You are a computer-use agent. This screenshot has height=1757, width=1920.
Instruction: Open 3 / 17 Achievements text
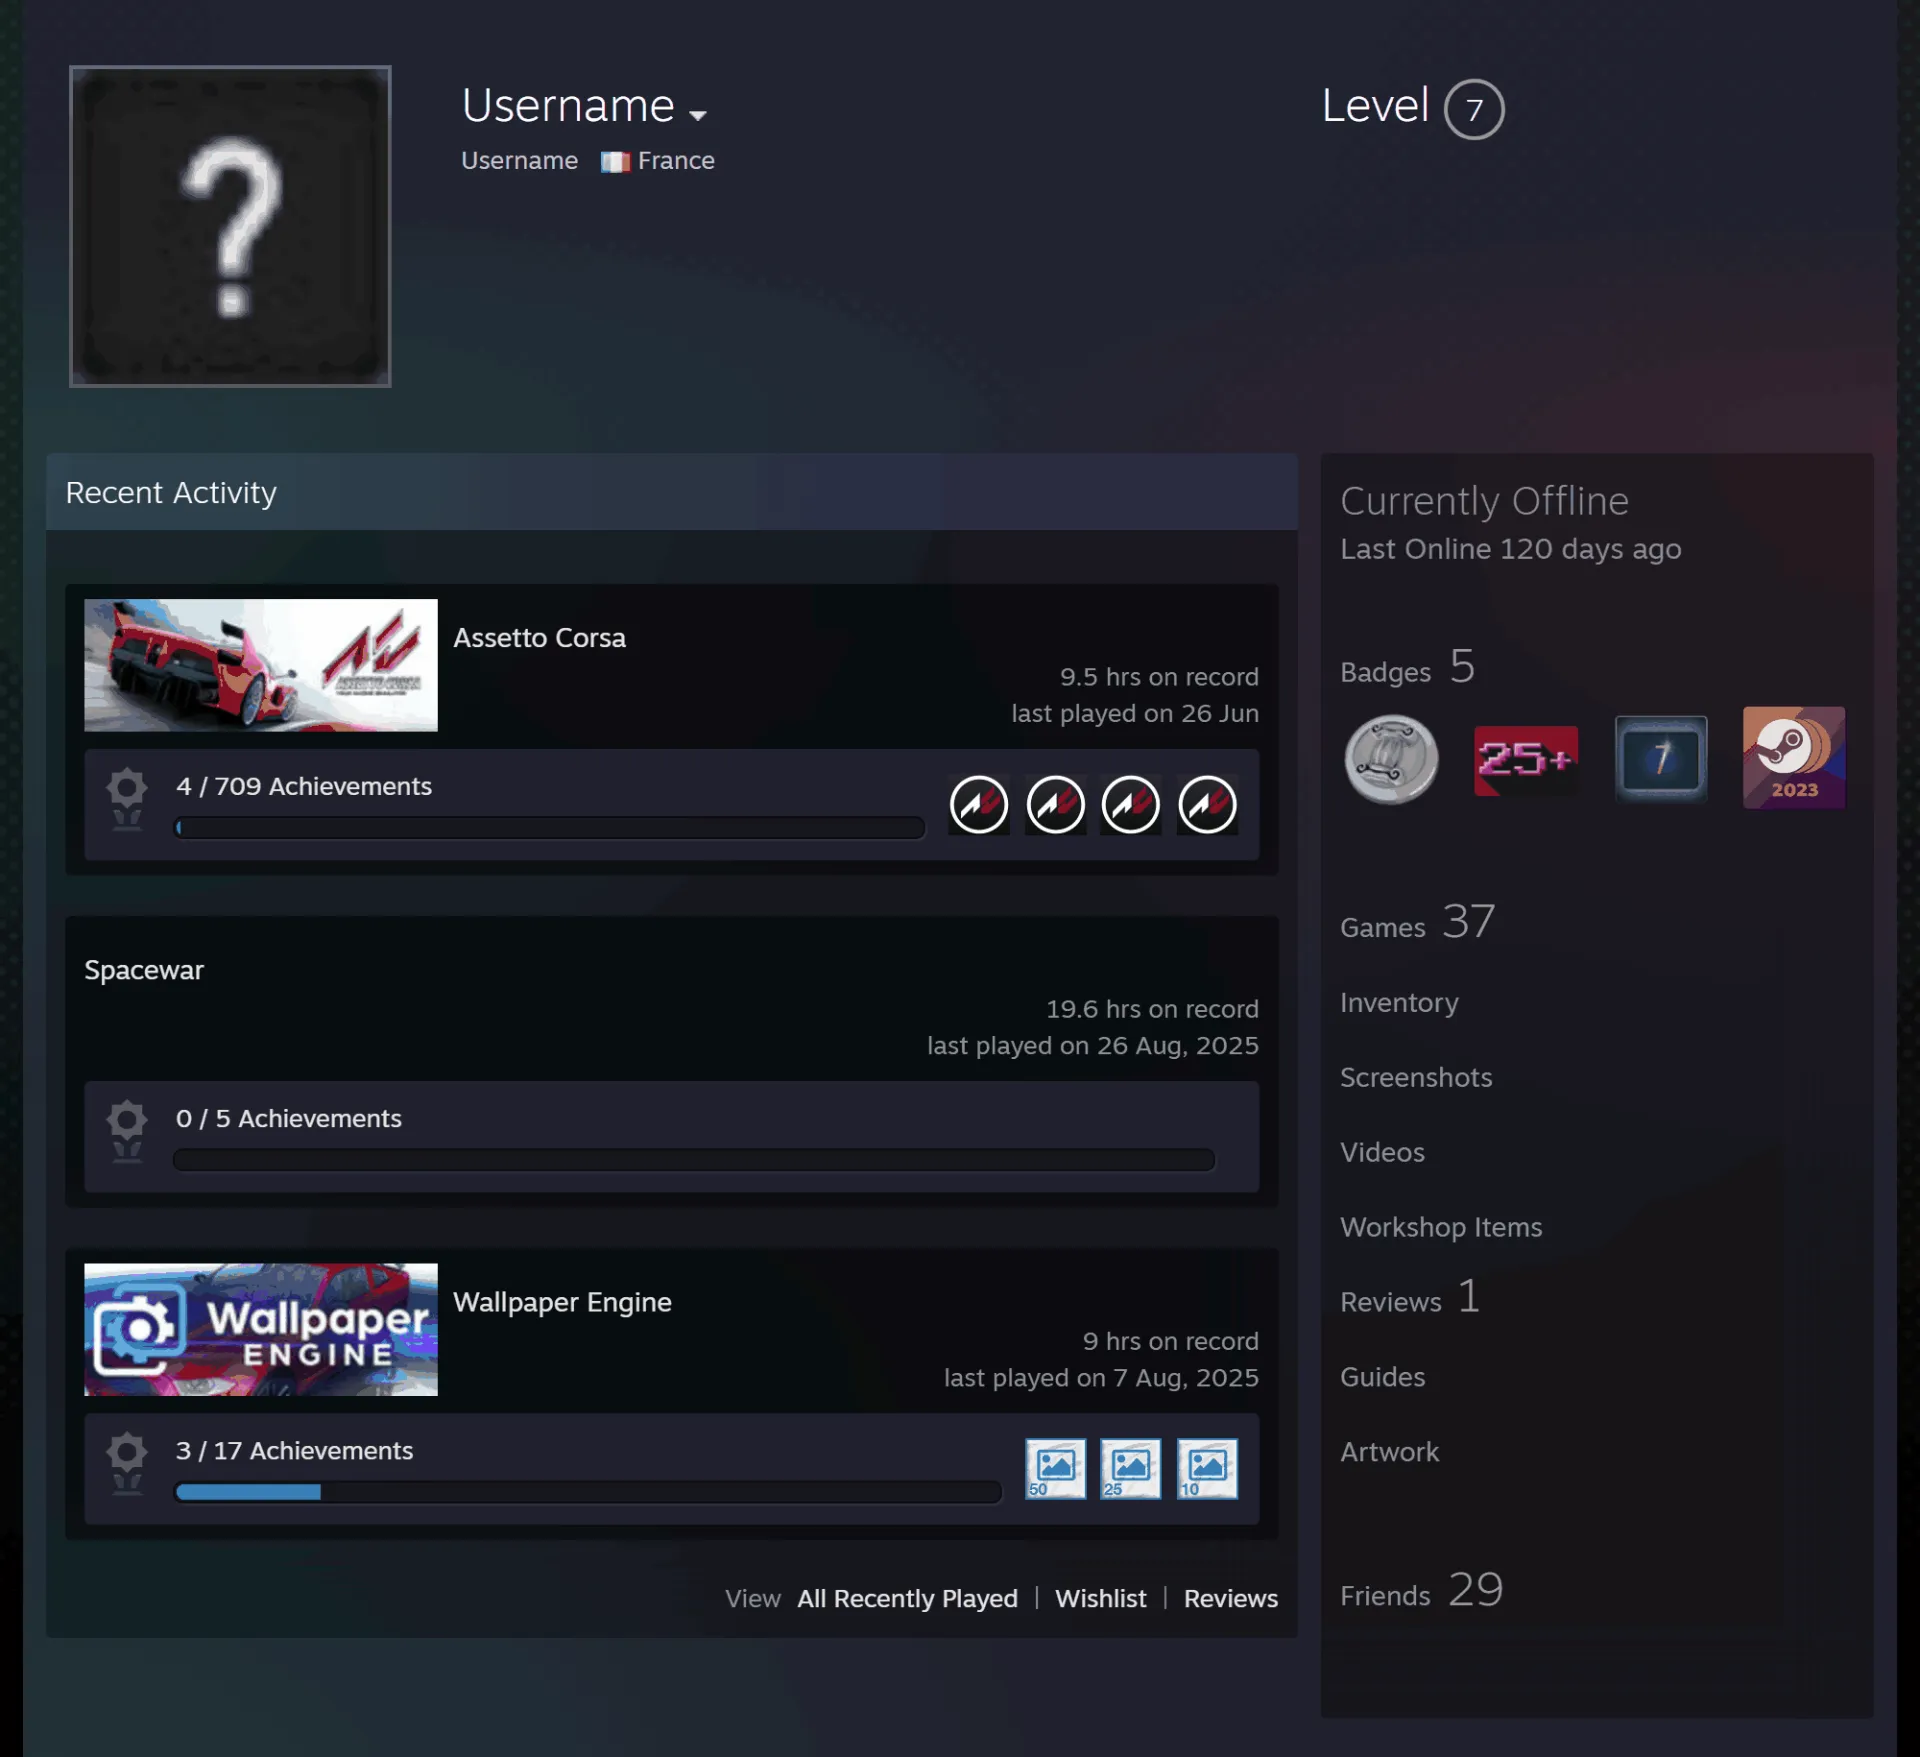click(x=295, y=1450)
